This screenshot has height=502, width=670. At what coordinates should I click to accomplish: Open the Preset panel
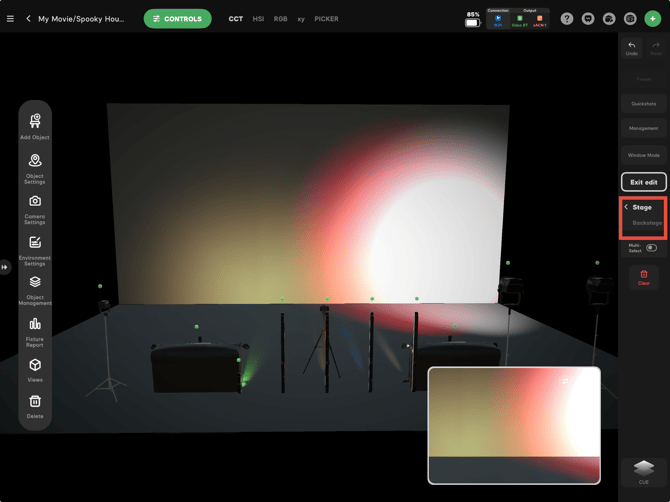(x=644, y=79)
